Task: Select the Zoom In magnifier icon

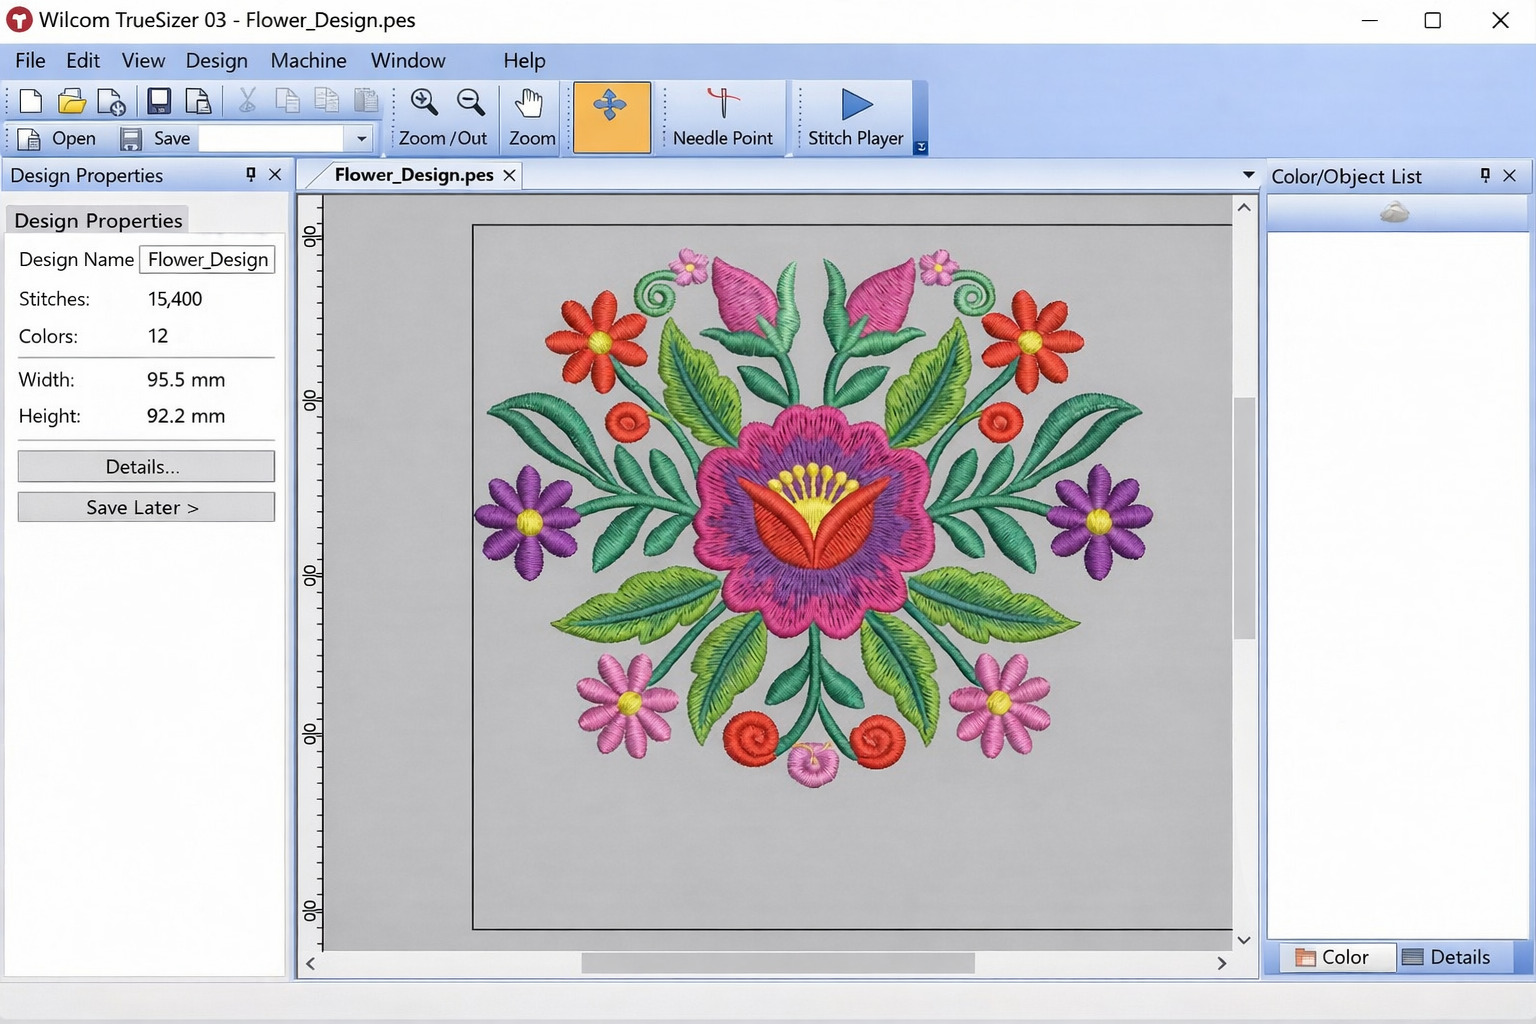Action: (x=424, y=102)
